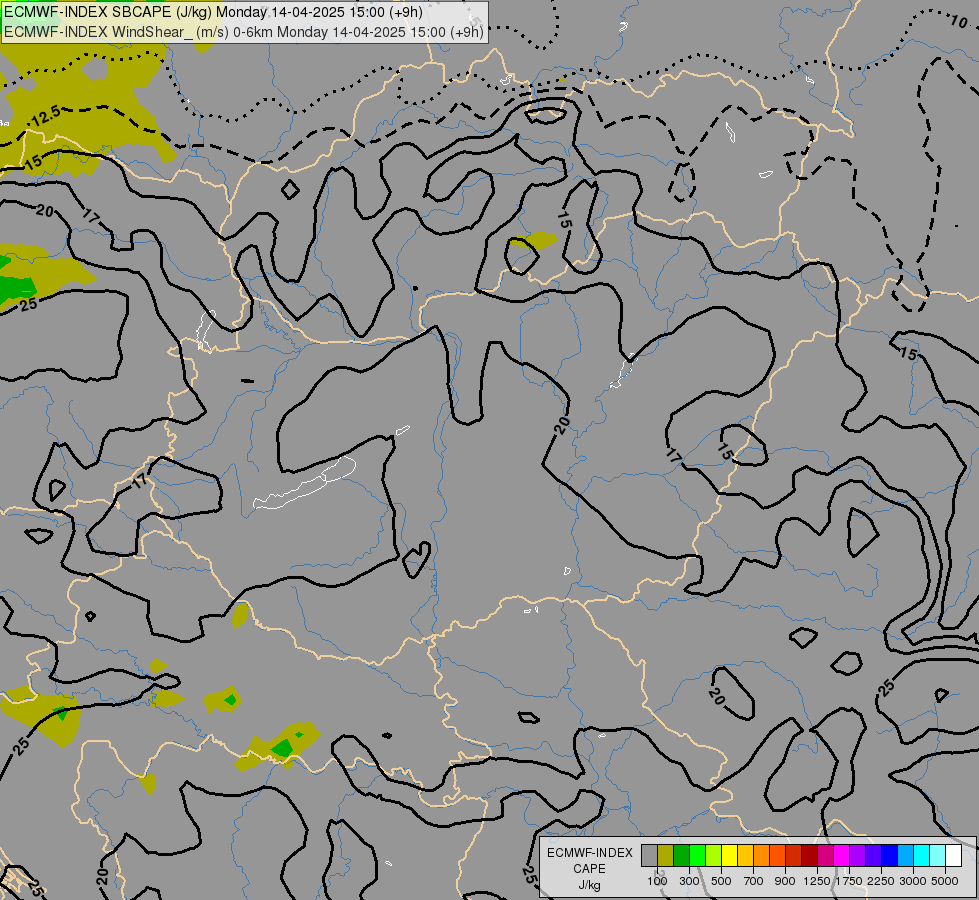Click the 12.5 wind shear contour label
This screenshot has width=979, height=900.
pyautogui.click(x=46, y=116)
